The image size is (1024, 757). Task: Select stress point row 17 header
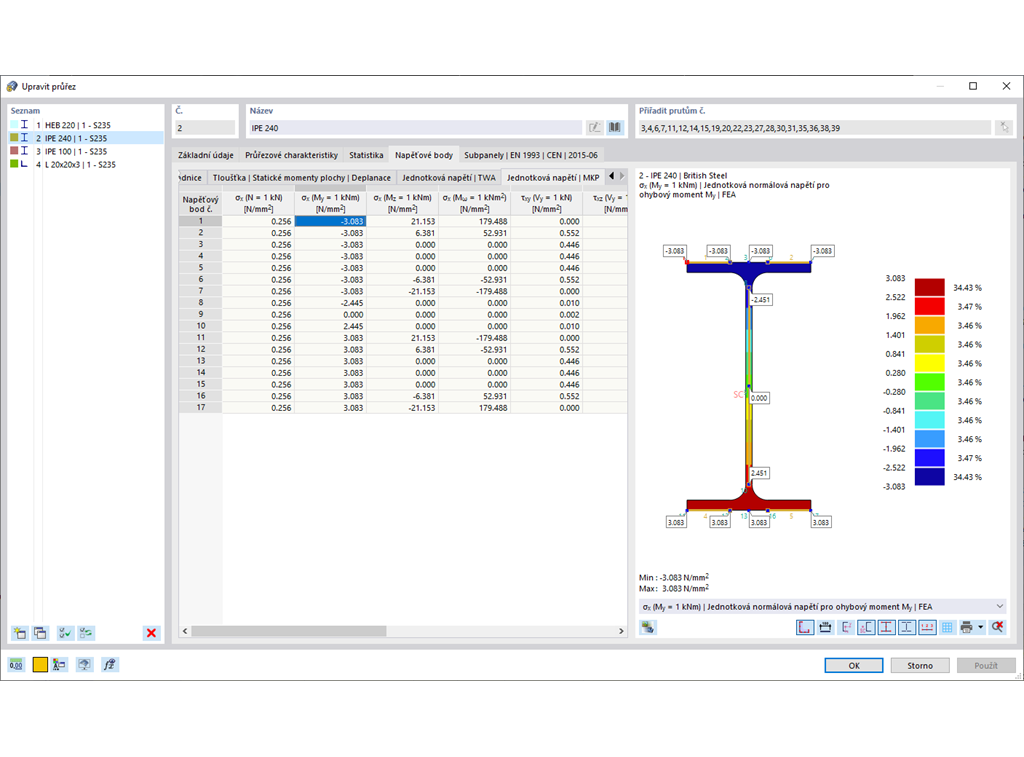point(200,408)
